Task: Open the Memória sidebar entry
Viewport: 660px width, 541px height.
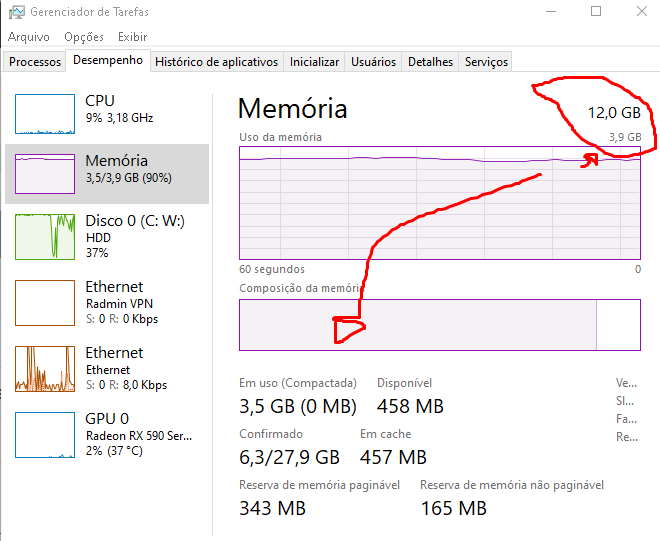Action: [107, 174]
